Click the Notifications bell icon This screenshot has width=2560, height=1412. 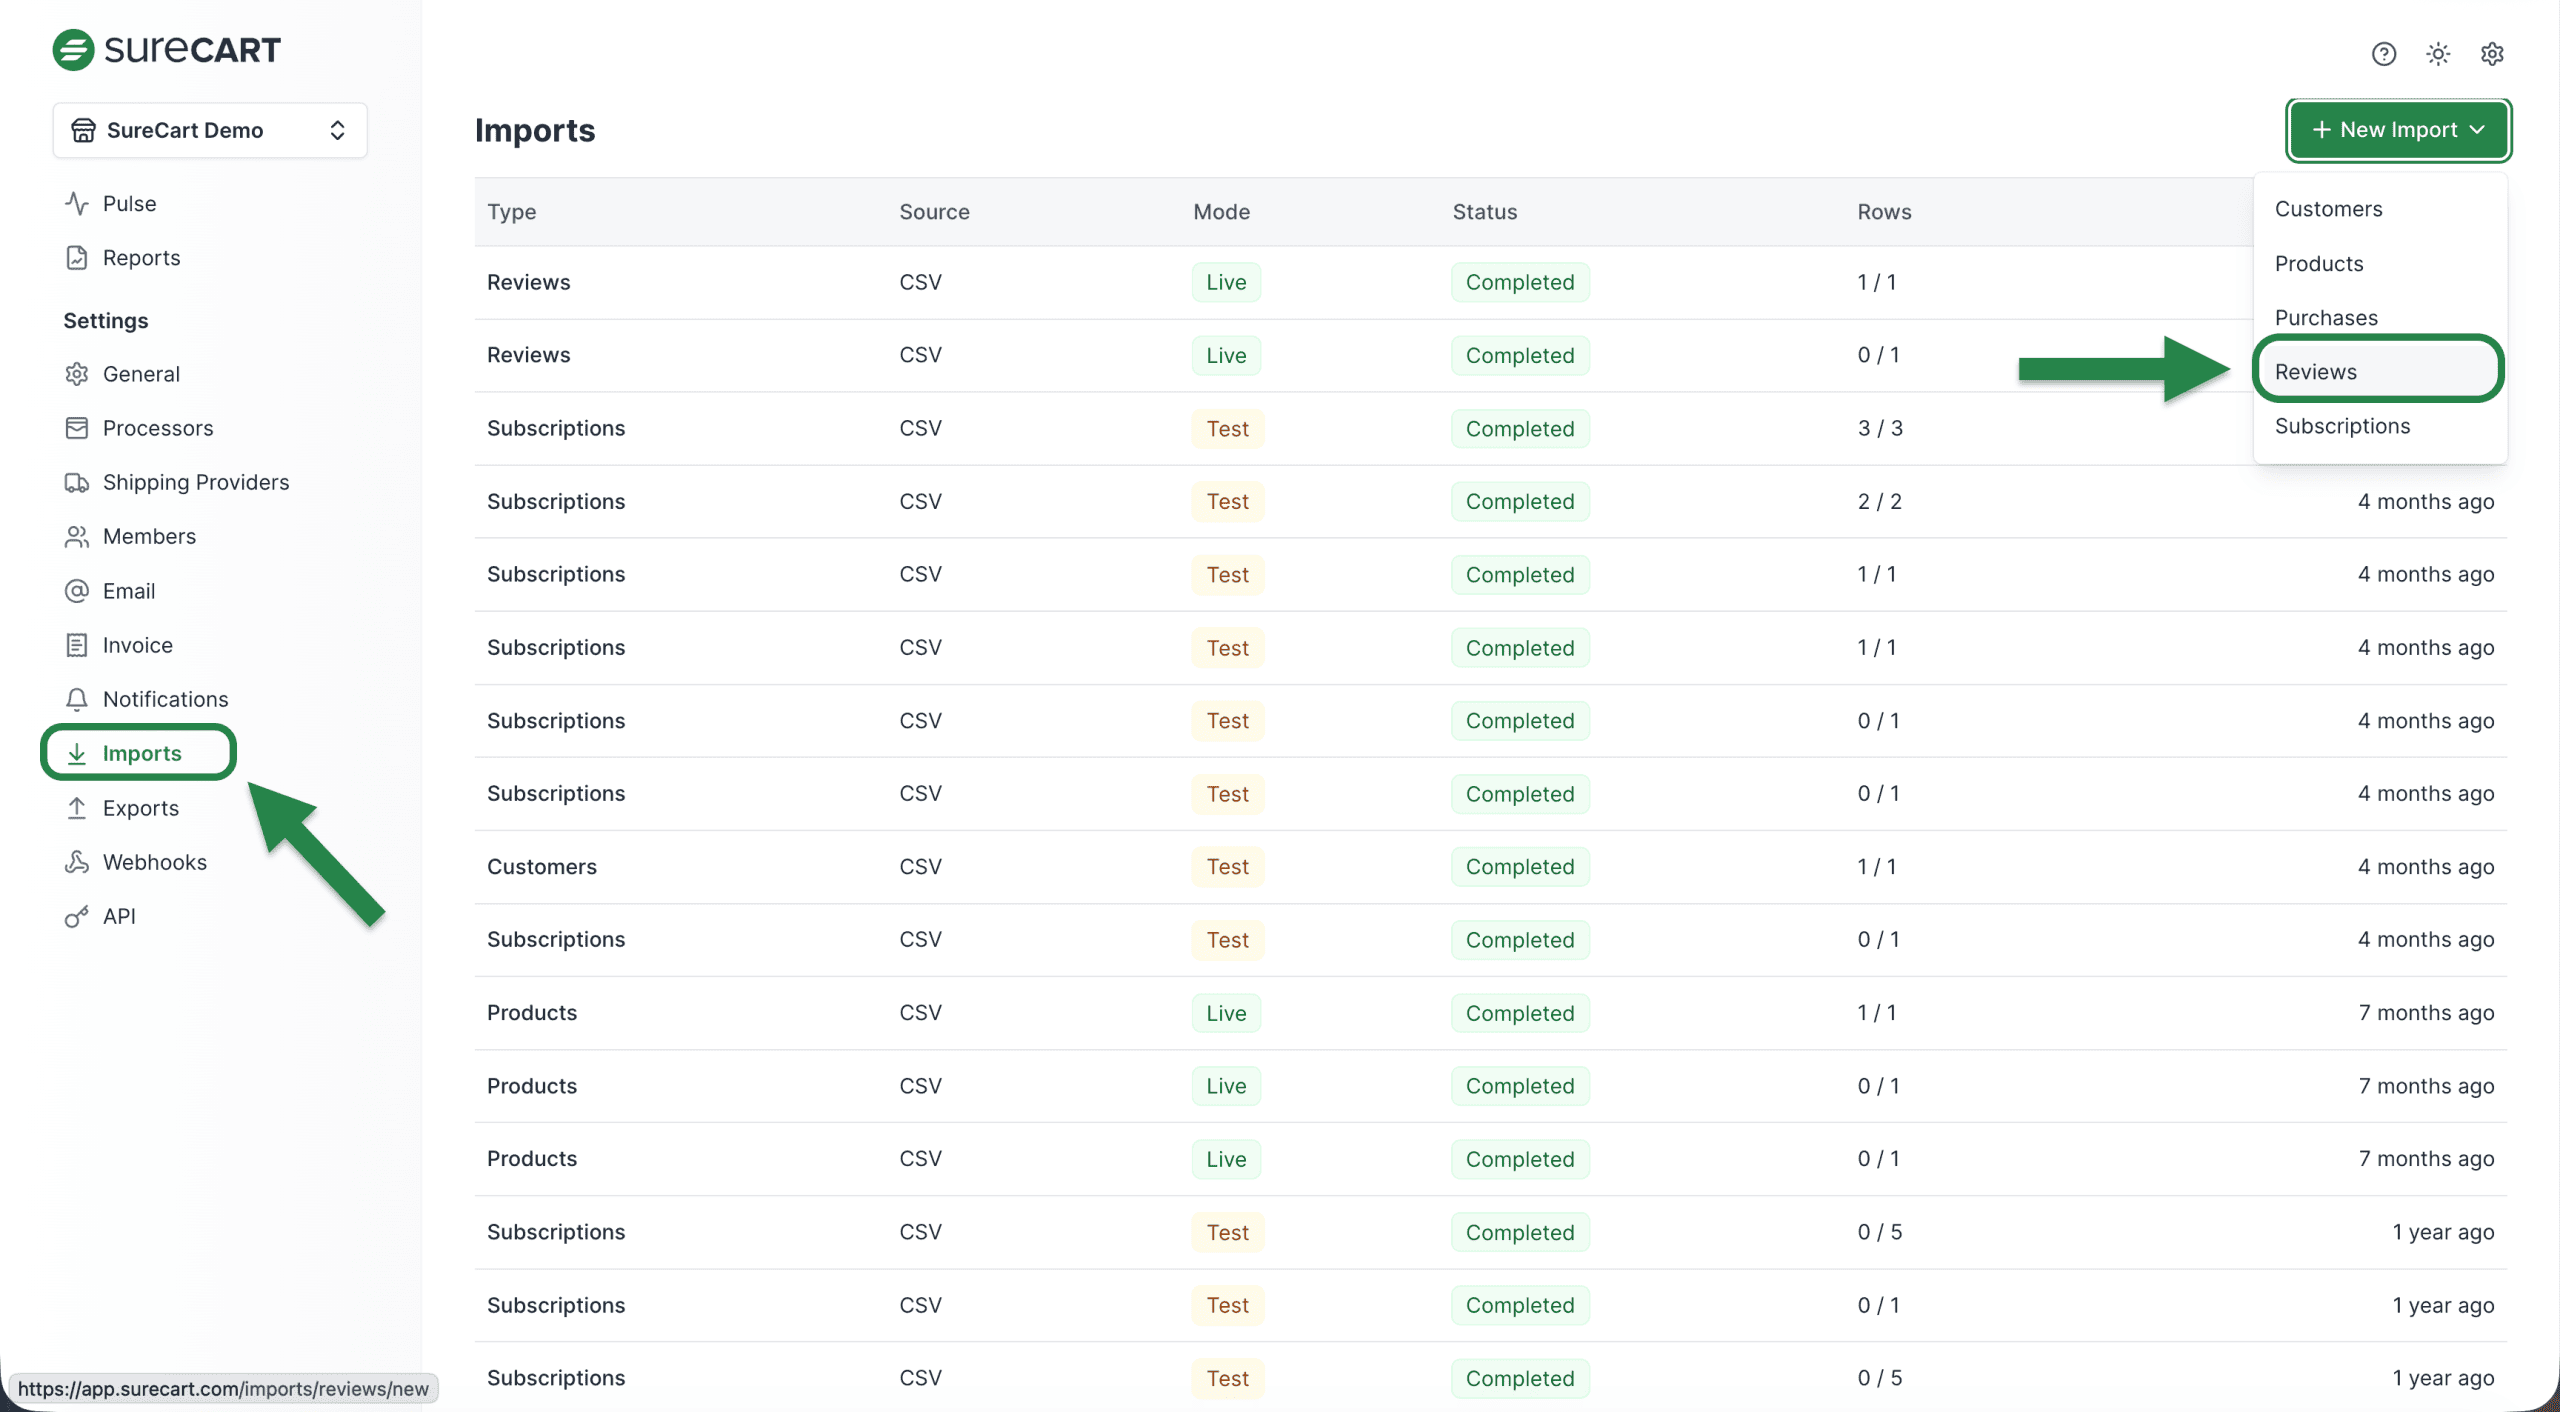coord(77,699)
